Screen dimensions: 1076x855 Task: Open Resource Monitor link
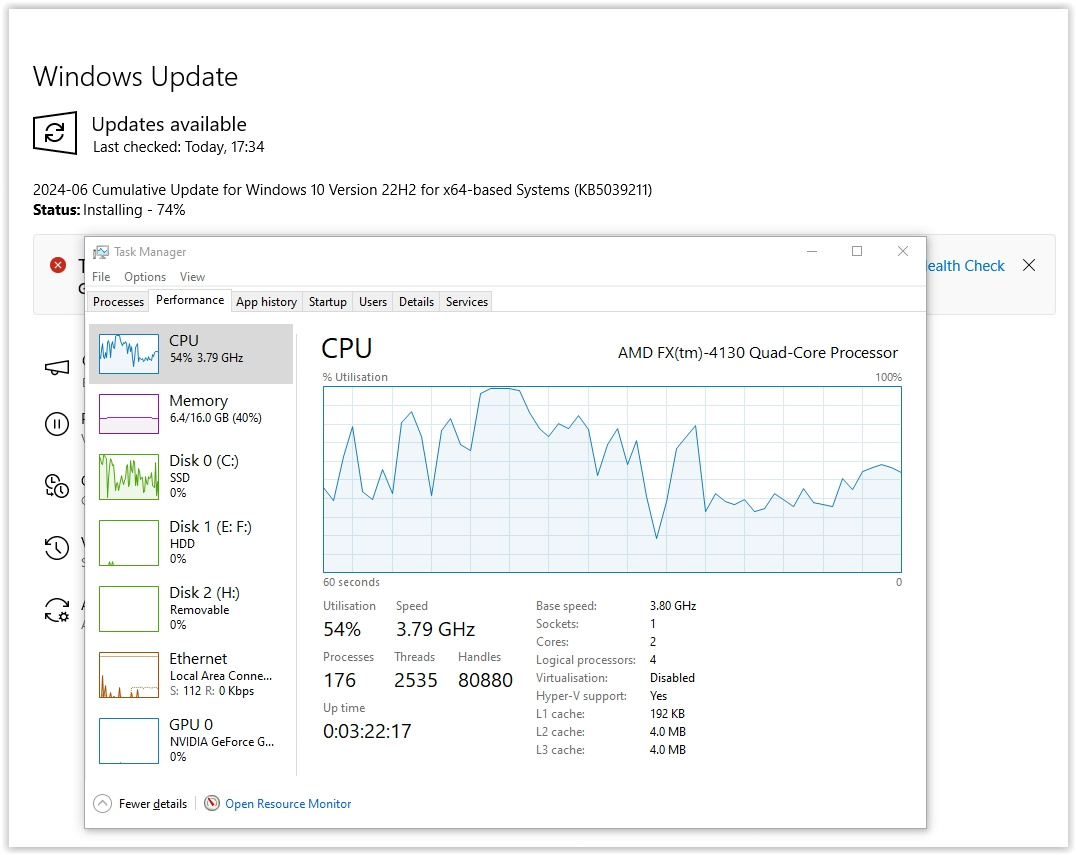click(288, 804)
